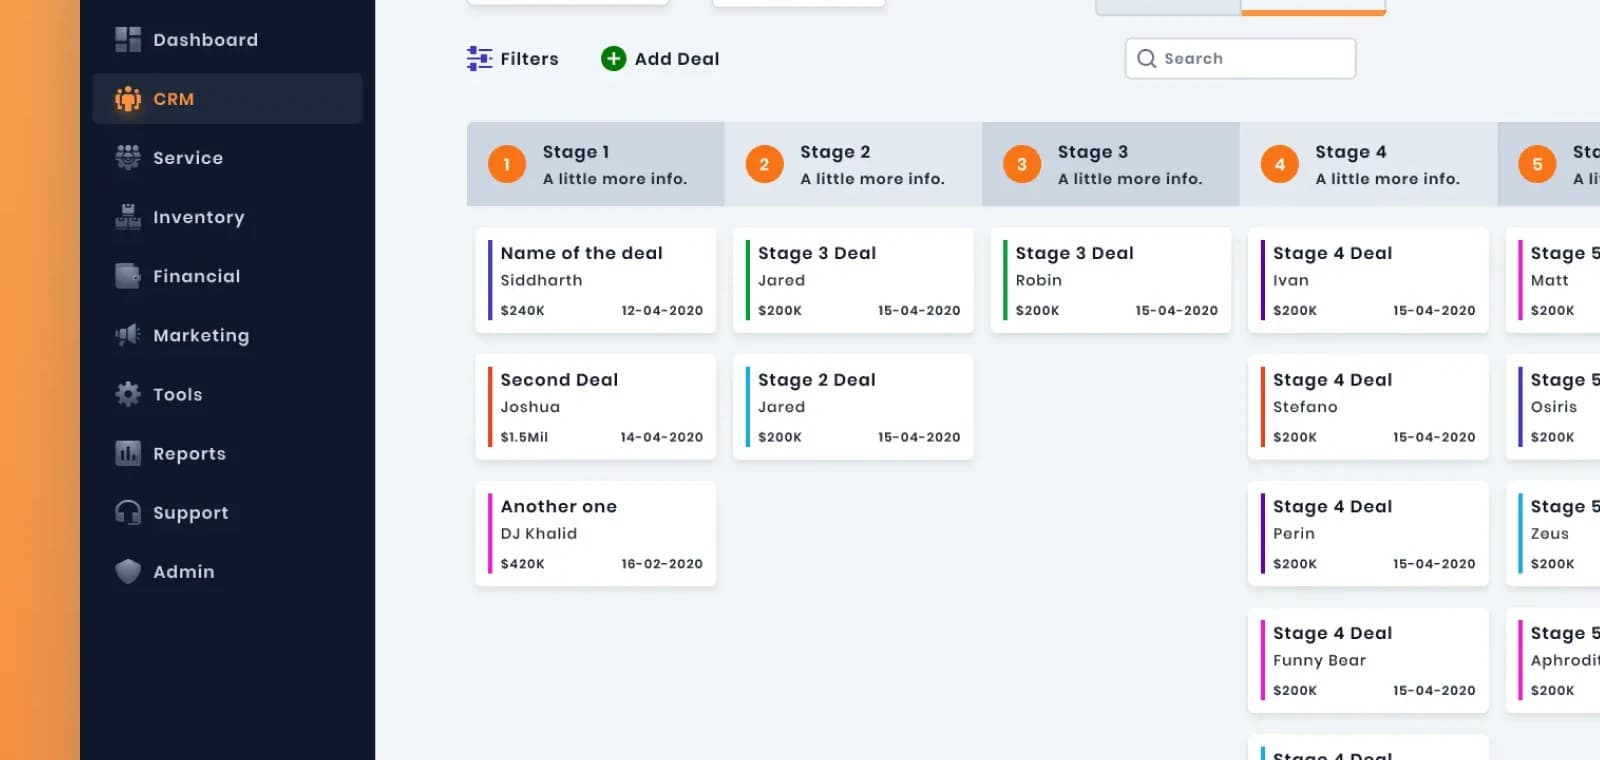Click the Support headset icon
Image resolution: width=1600 pixels, height=760 pixels.
tap(128, 512)
